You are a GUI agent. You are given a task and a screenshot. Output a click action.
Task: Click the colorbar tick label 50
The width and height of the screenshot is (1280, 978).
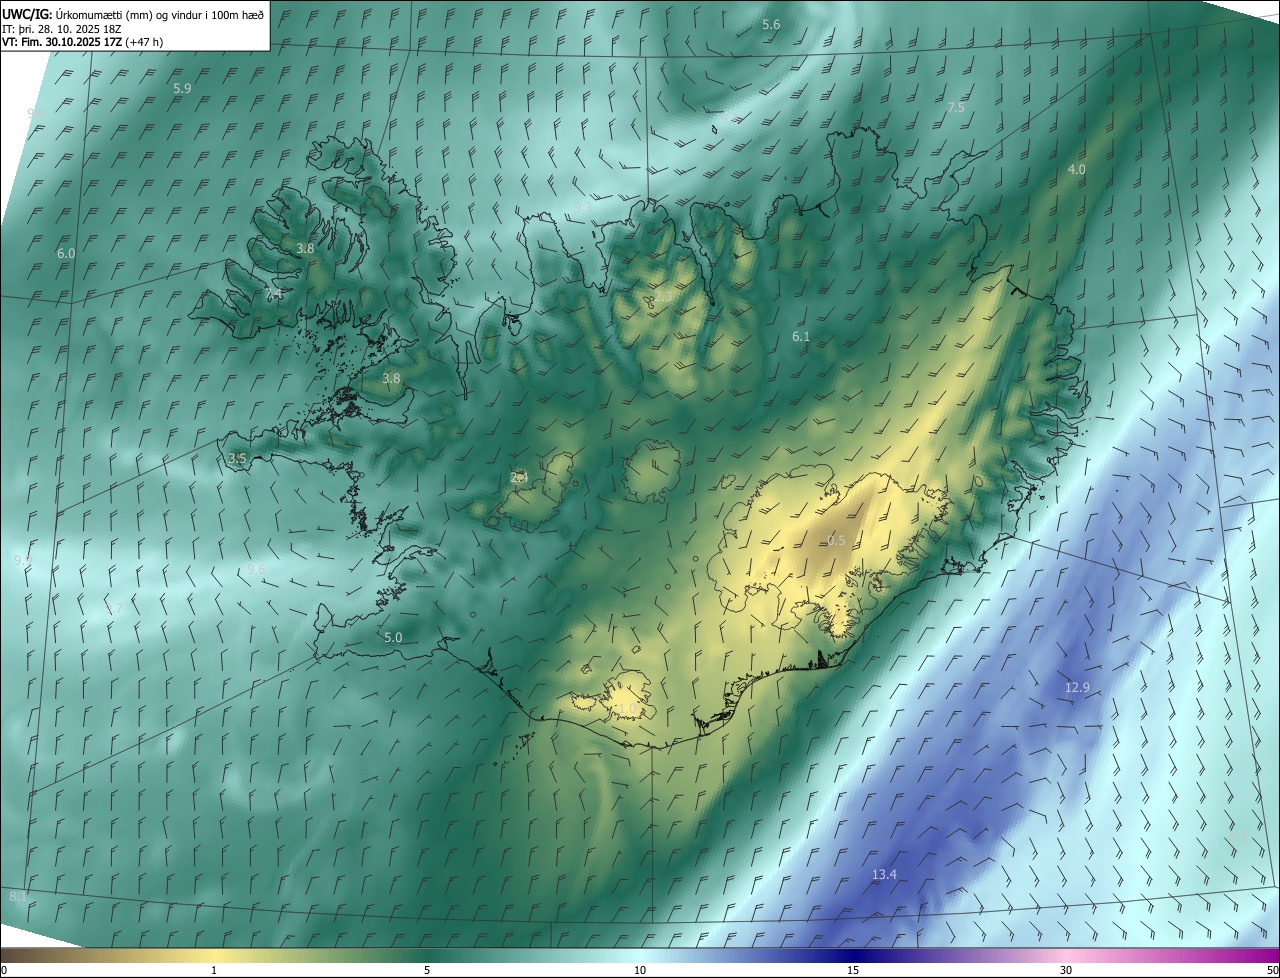1272,970
